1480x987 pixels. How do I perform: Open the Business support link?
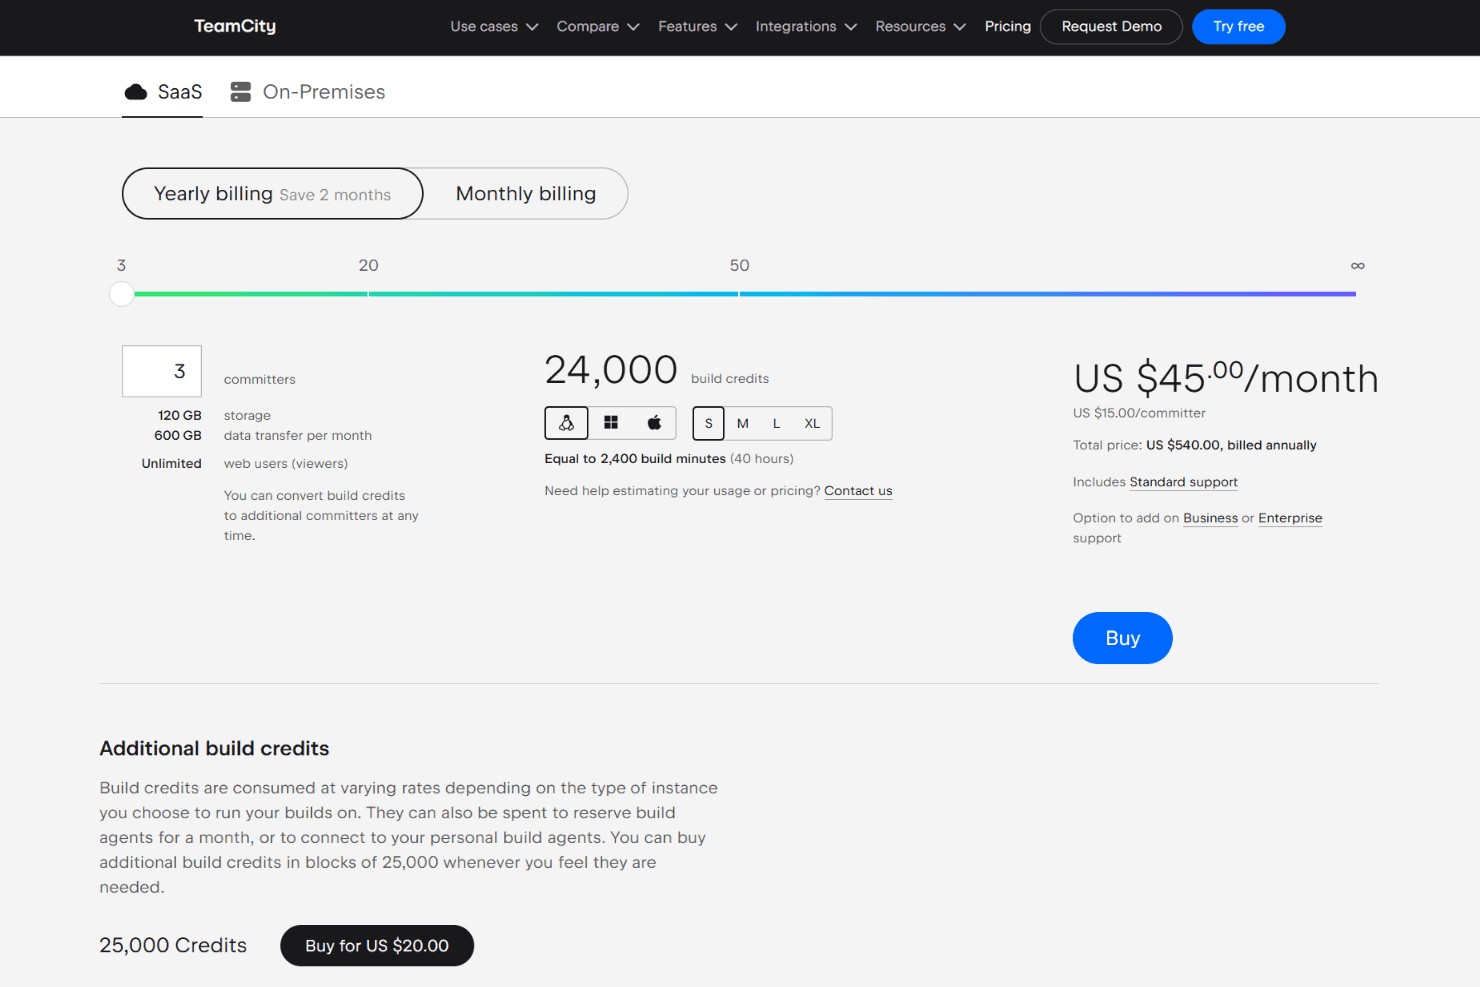click(x=1210, y=518)
